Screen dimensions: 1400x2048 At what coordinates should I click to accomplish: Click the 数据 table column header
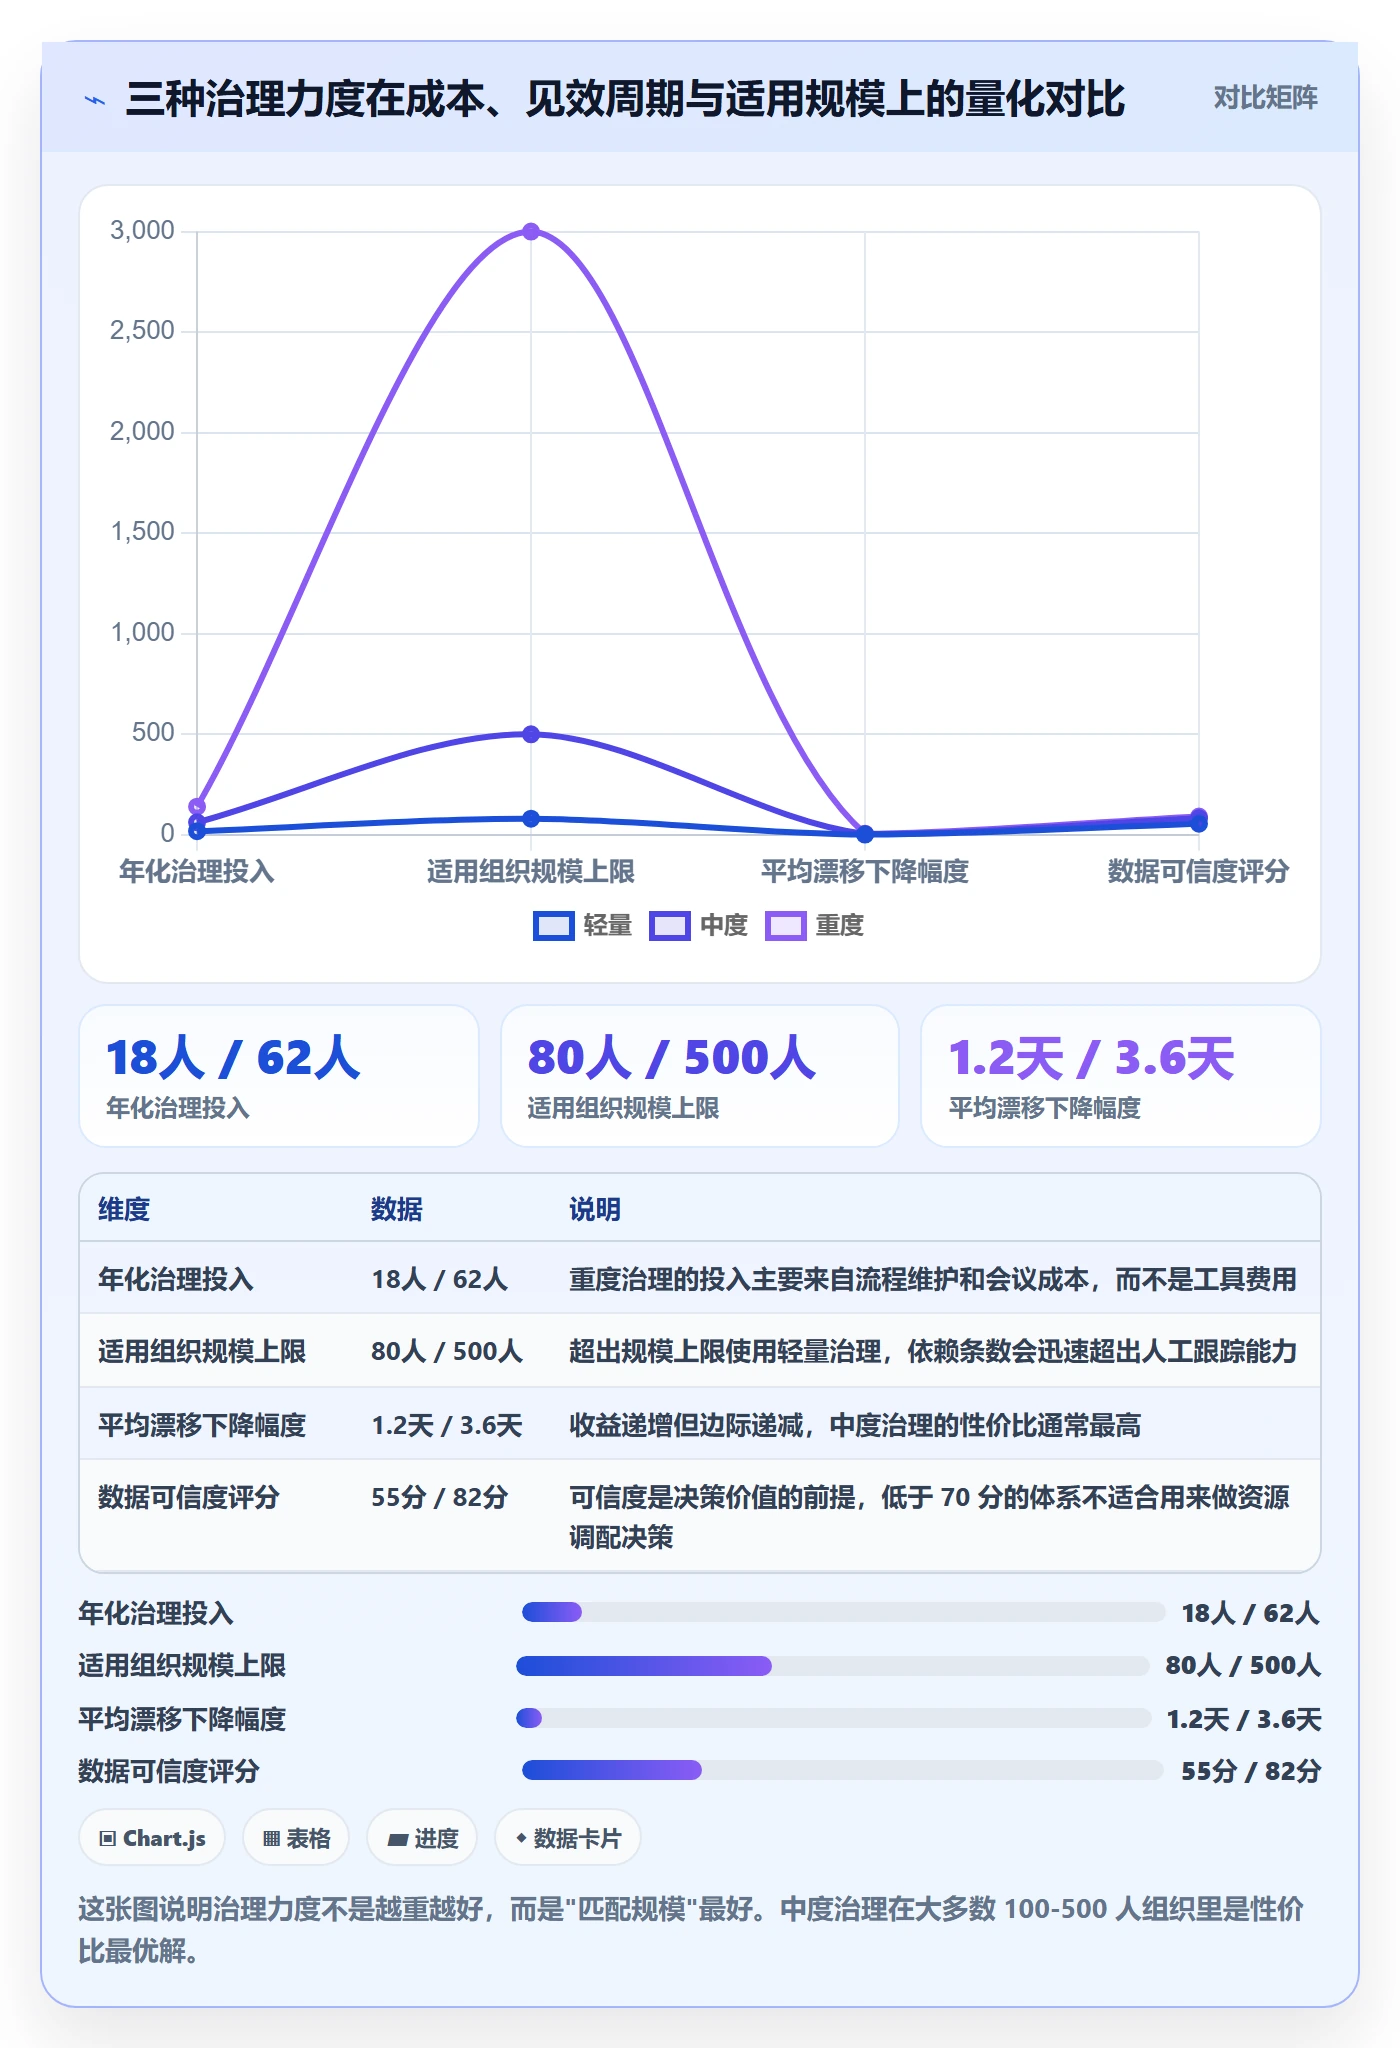[x=397, y=1209]
